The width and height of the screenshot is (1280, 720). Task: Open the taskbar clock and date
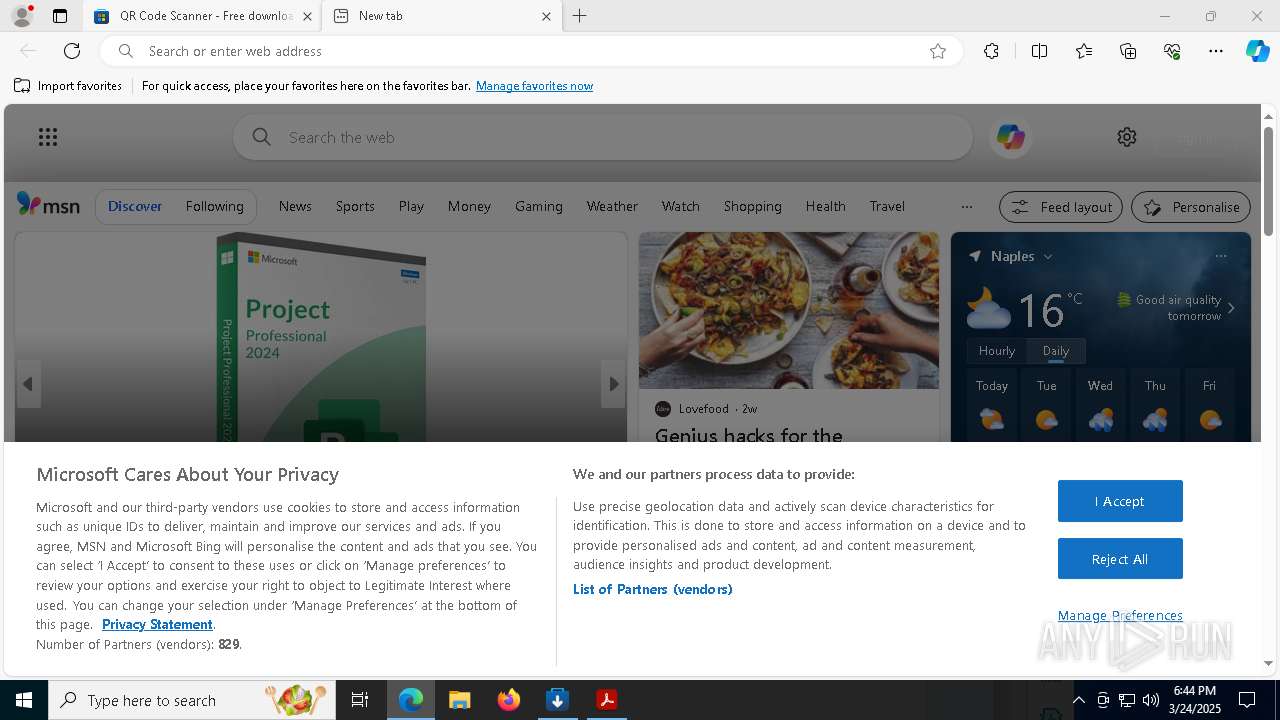(1194, 700)
